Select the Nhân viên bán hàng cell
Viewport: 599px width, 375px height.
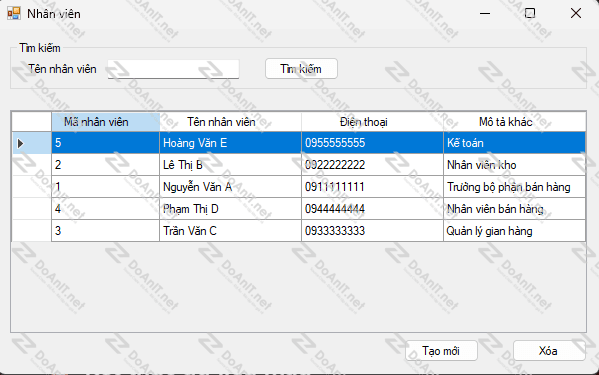(x=514, y=209)
